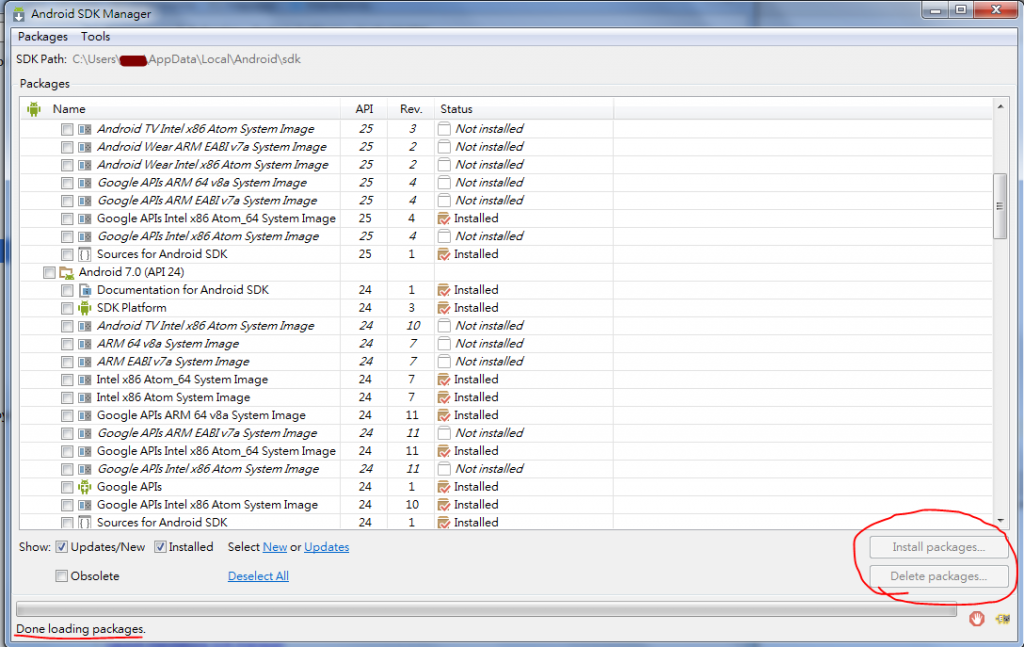Screen dimensions: 1024x647
Task: Click the installed status icon for SDK Platform
Action: coord(444,308)
